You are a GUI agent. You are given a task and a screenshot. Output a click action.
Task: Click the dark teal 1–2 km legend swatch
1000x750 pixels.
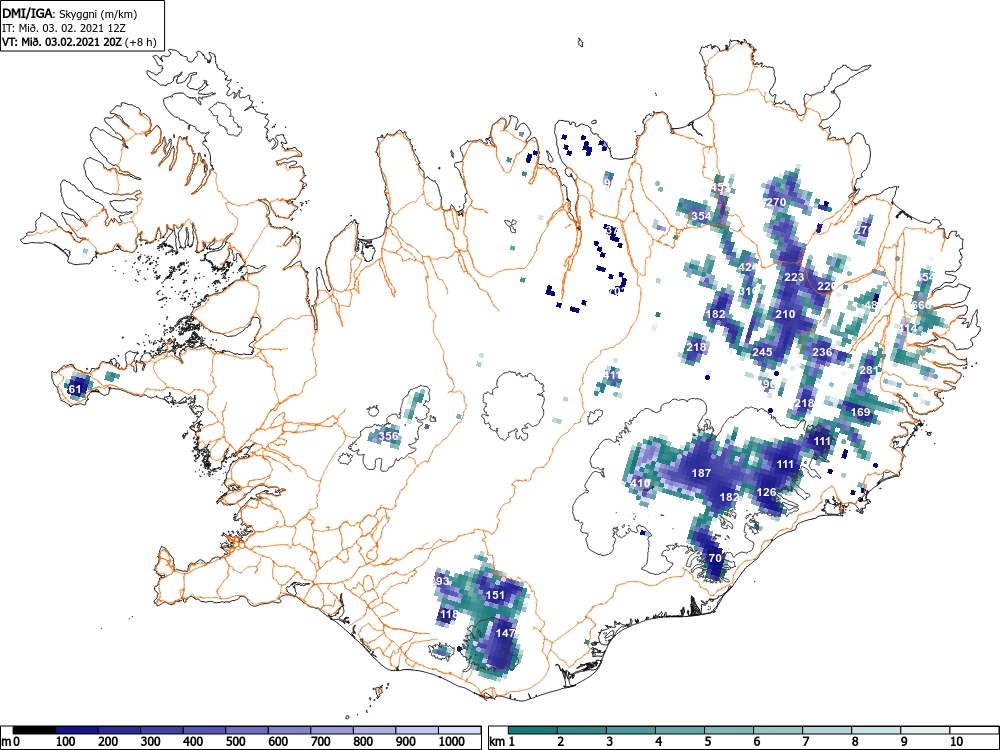pos(533,730)
